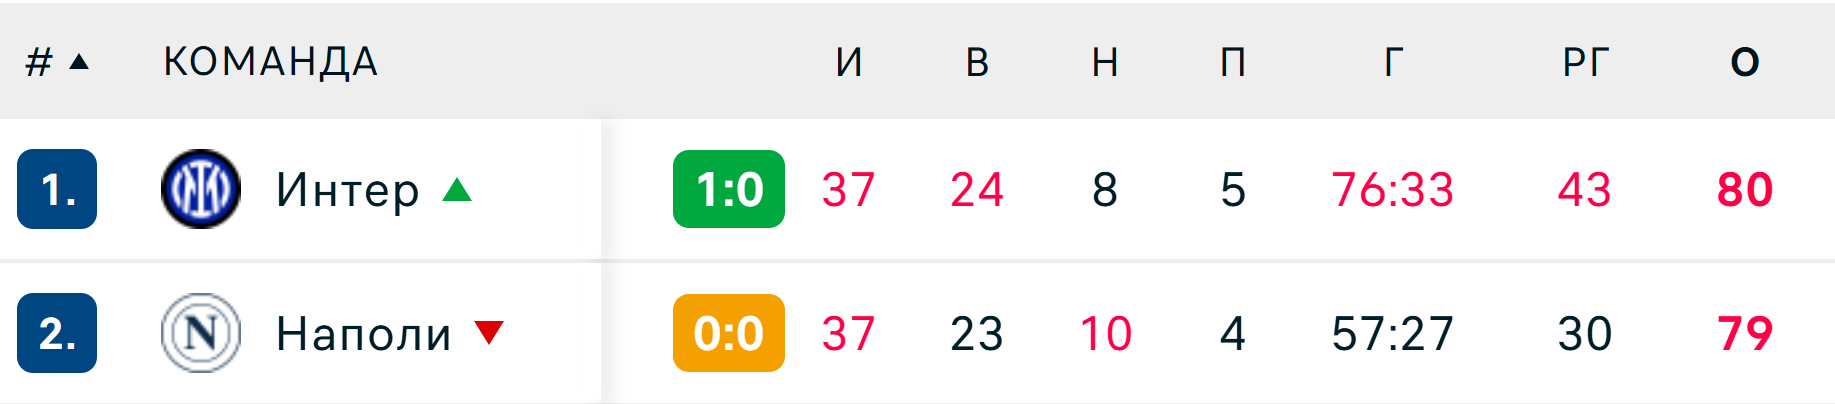Screen dimensions: 1835x404
Task: Open the green 1:0 live score badge
Action: (729, 189)
